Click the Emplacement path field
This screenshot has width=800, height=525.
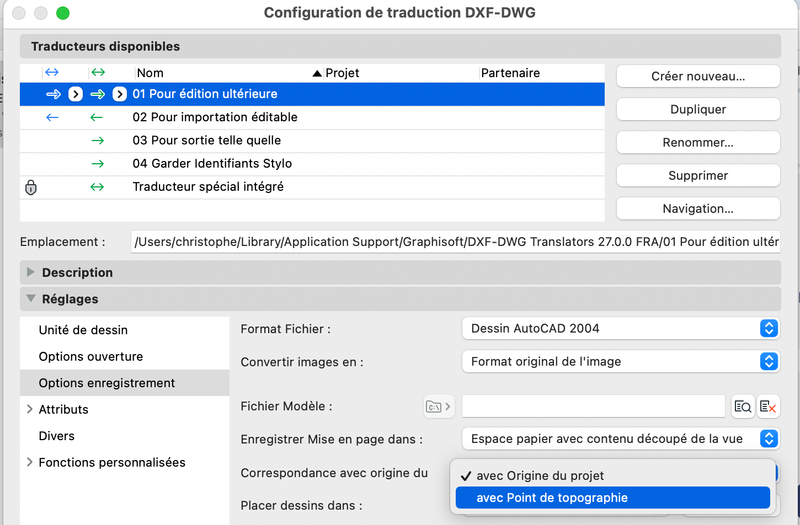click(456, 242)
